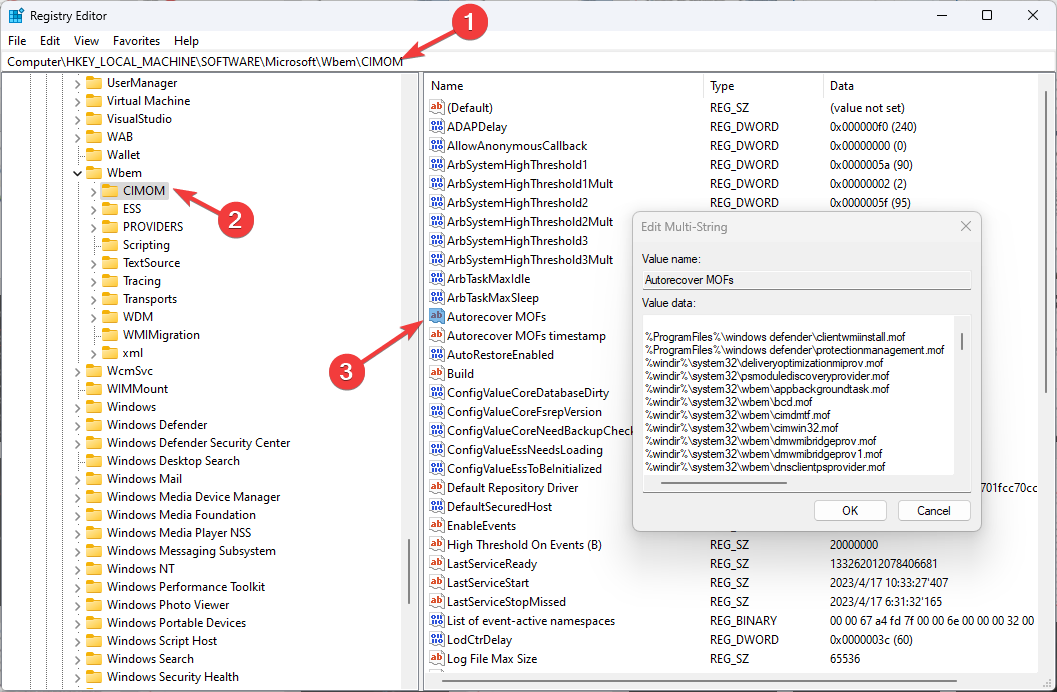Viewport: 1057px width, 692px height.
Task: Expand the Tracing key chevron
Action: pyautogui.click(x=94, y=281)
